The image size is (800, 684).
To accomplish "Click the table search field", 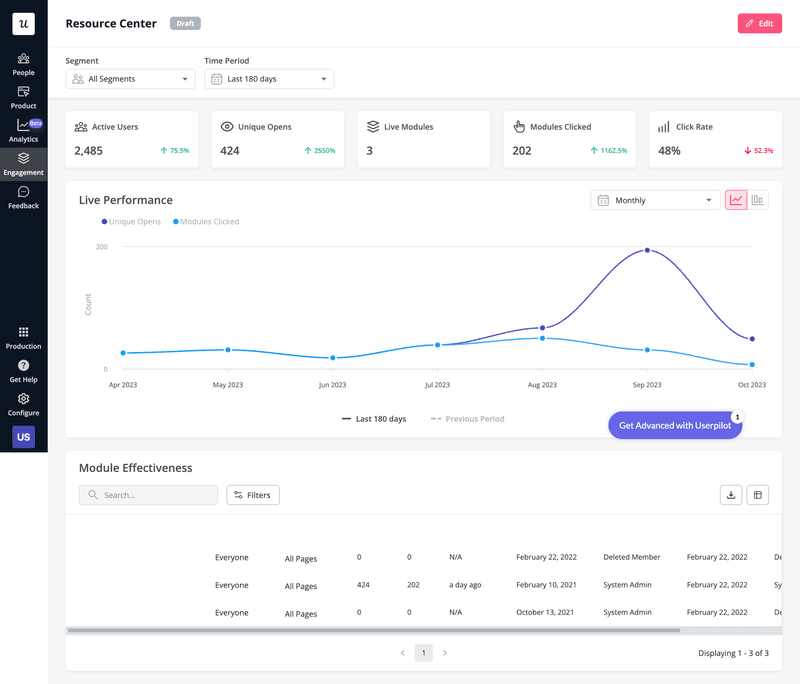I will click(147, 494).
